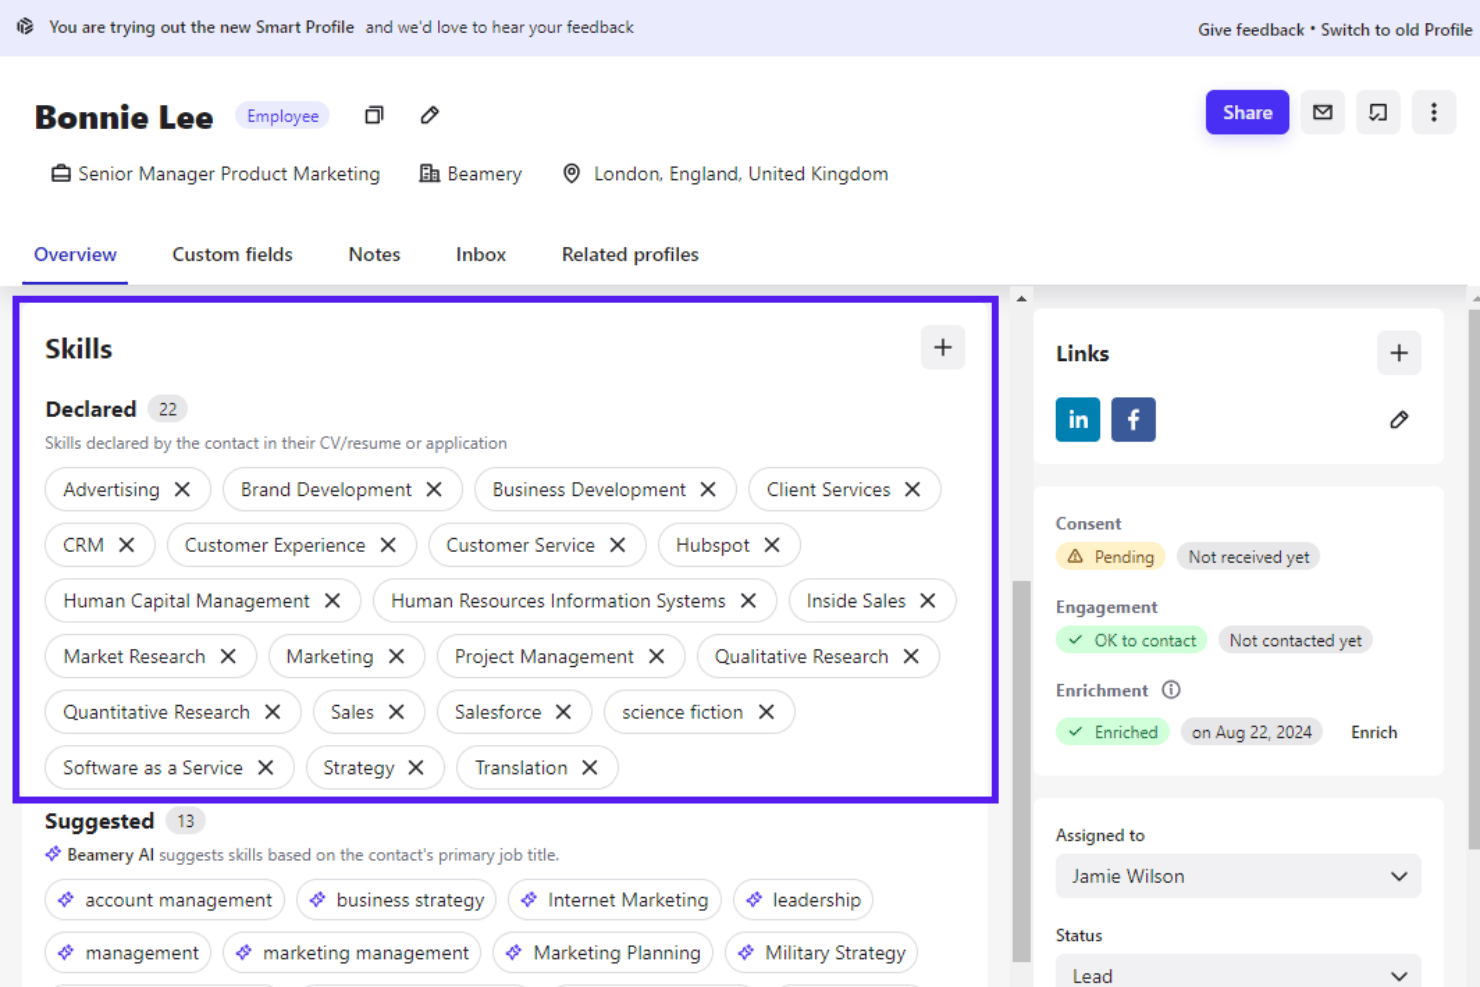Open the Assigned to Jamie Wilson dropdown
Image resolution: width=1480 pixels, height=987 pixels.
[1238, 876]
